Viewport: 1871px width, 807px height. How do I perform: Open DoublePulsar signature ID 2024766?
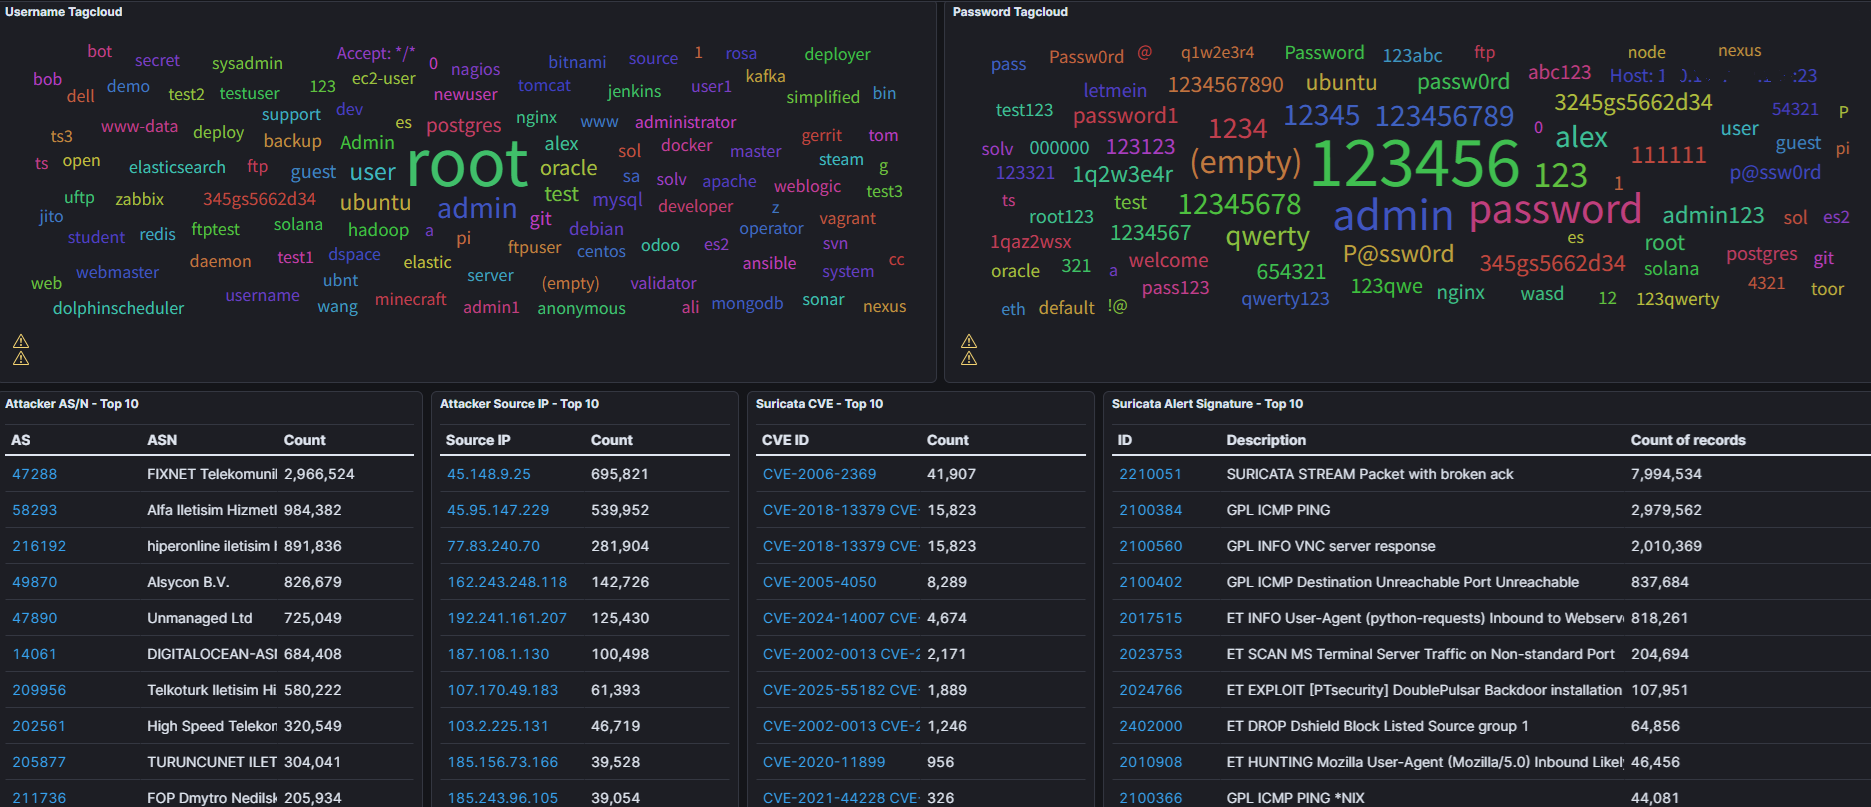click(x=1150, y=690)
